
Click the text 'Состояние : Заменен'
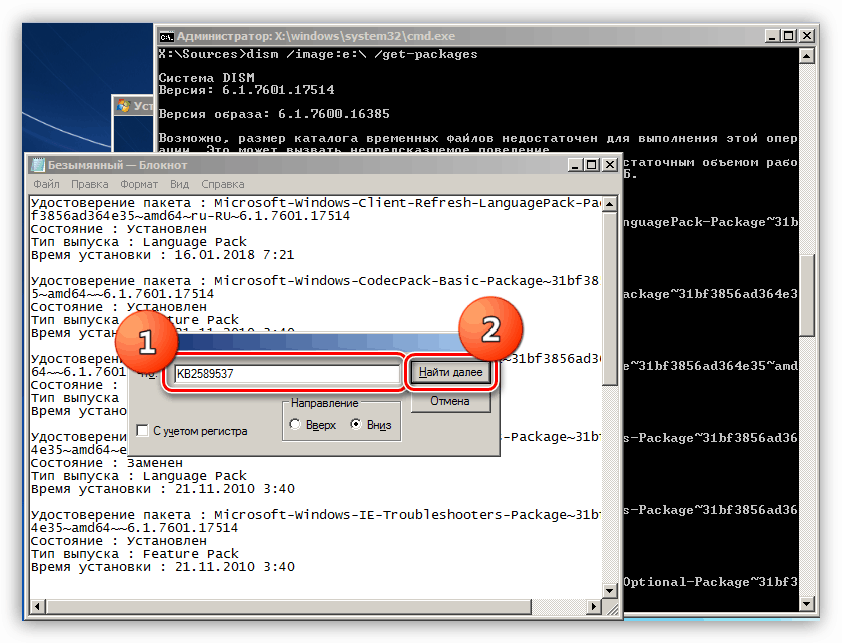click(x=106, y=463)
